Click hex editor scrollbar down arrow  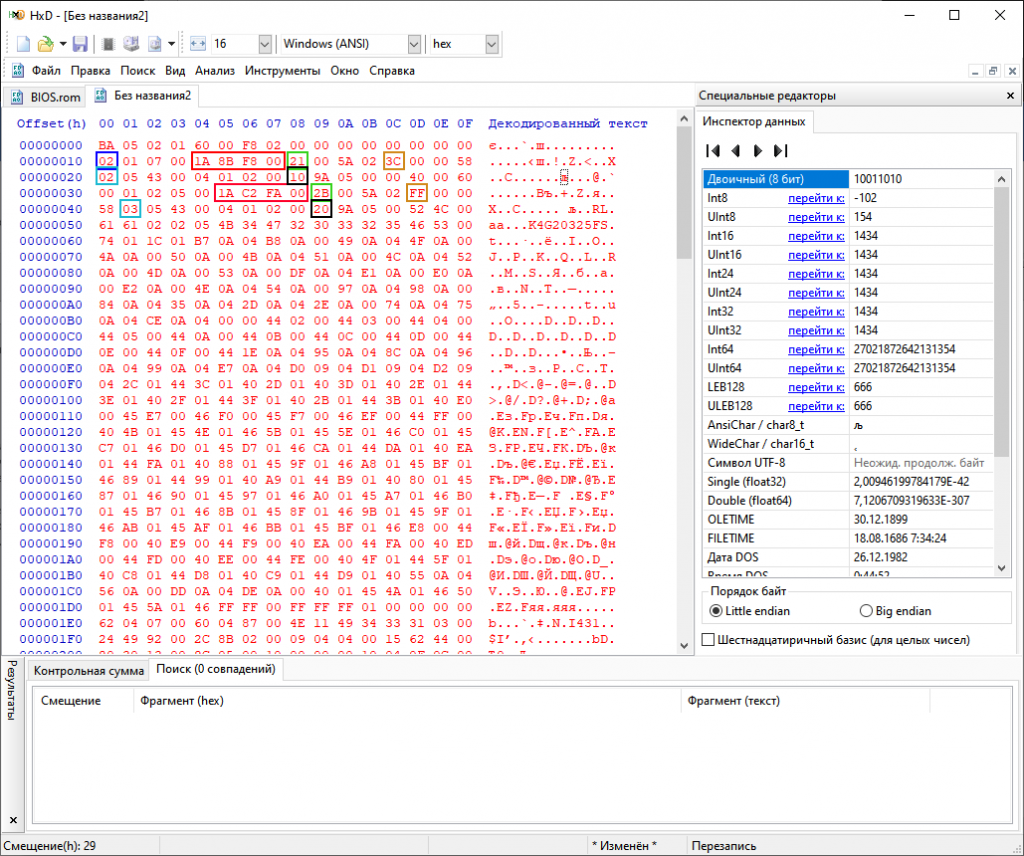point(684,646)
